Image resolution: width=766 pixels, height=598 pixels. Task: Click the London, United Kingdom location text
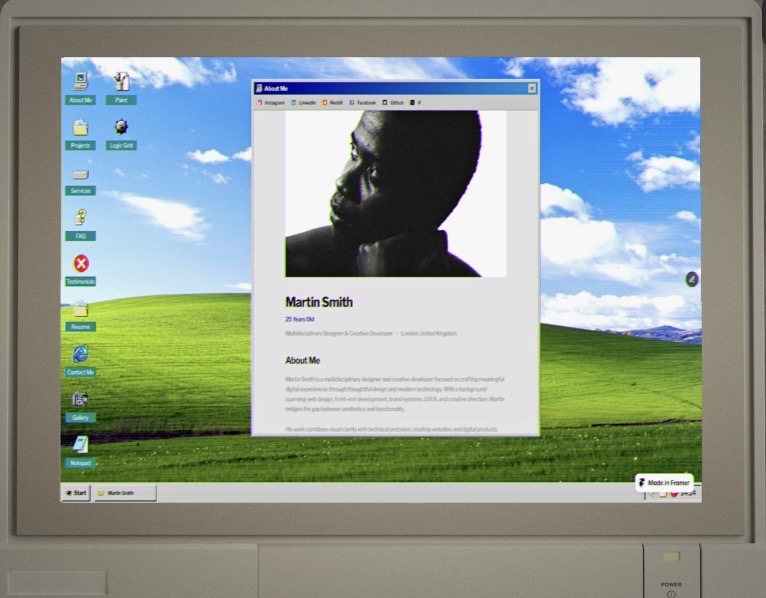coord(429,333)
